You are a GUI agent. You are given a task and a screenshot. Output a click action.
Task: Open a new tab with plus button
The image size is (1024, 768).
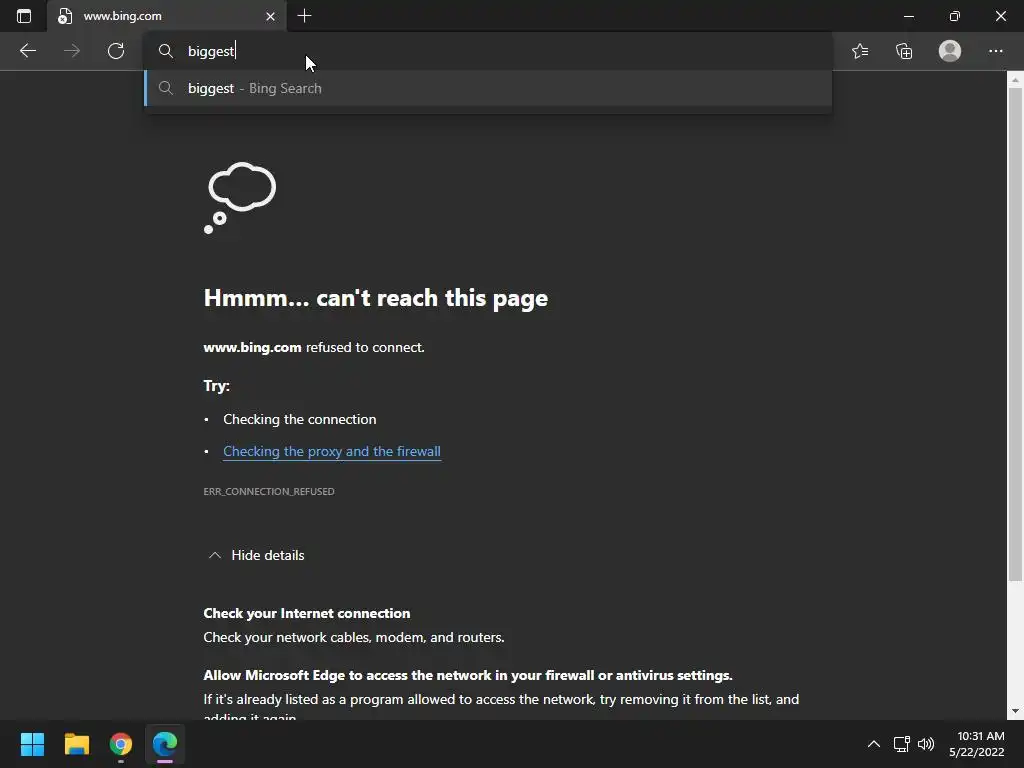pos(304,16)
